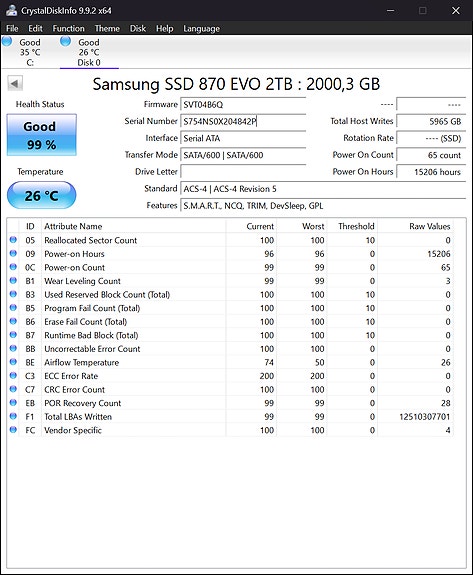
Task: Close the CrystalDiskInfo window
Action: [x=456, y=10]
